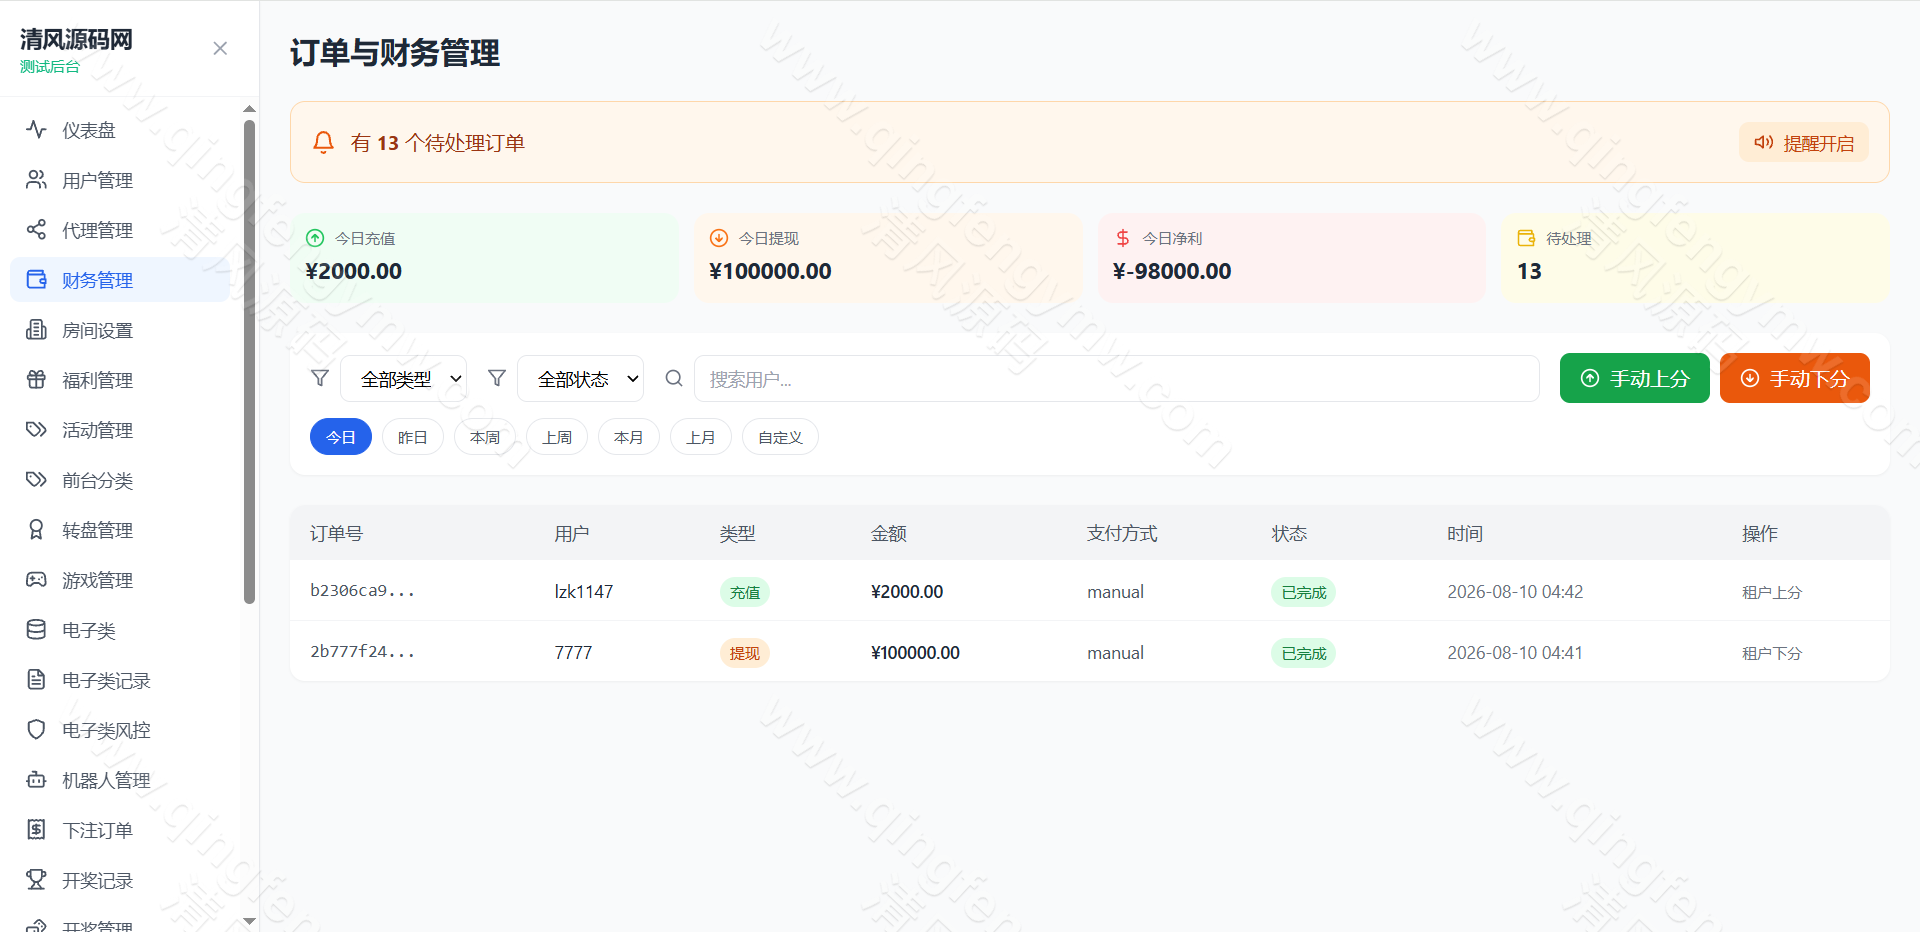Click the 充值 type badge
Image resolution: width=1920 pixels, height=932 pixels.
pos(744,592)
